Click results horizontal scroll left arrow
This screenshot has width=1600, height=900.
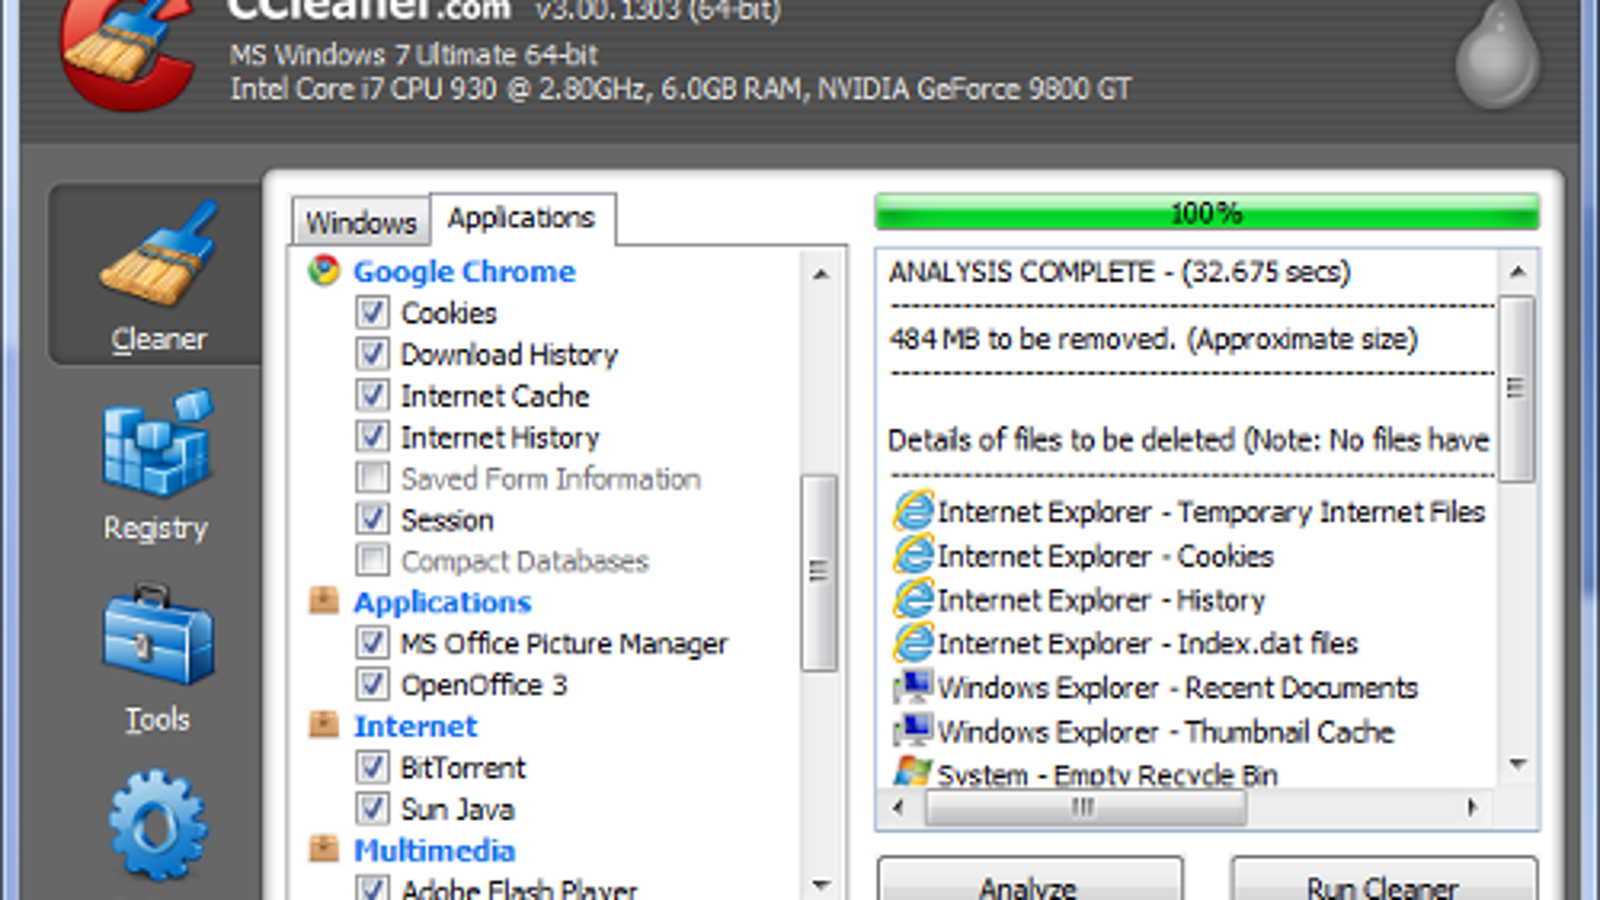pyautogui.click(x=898, y=807)
